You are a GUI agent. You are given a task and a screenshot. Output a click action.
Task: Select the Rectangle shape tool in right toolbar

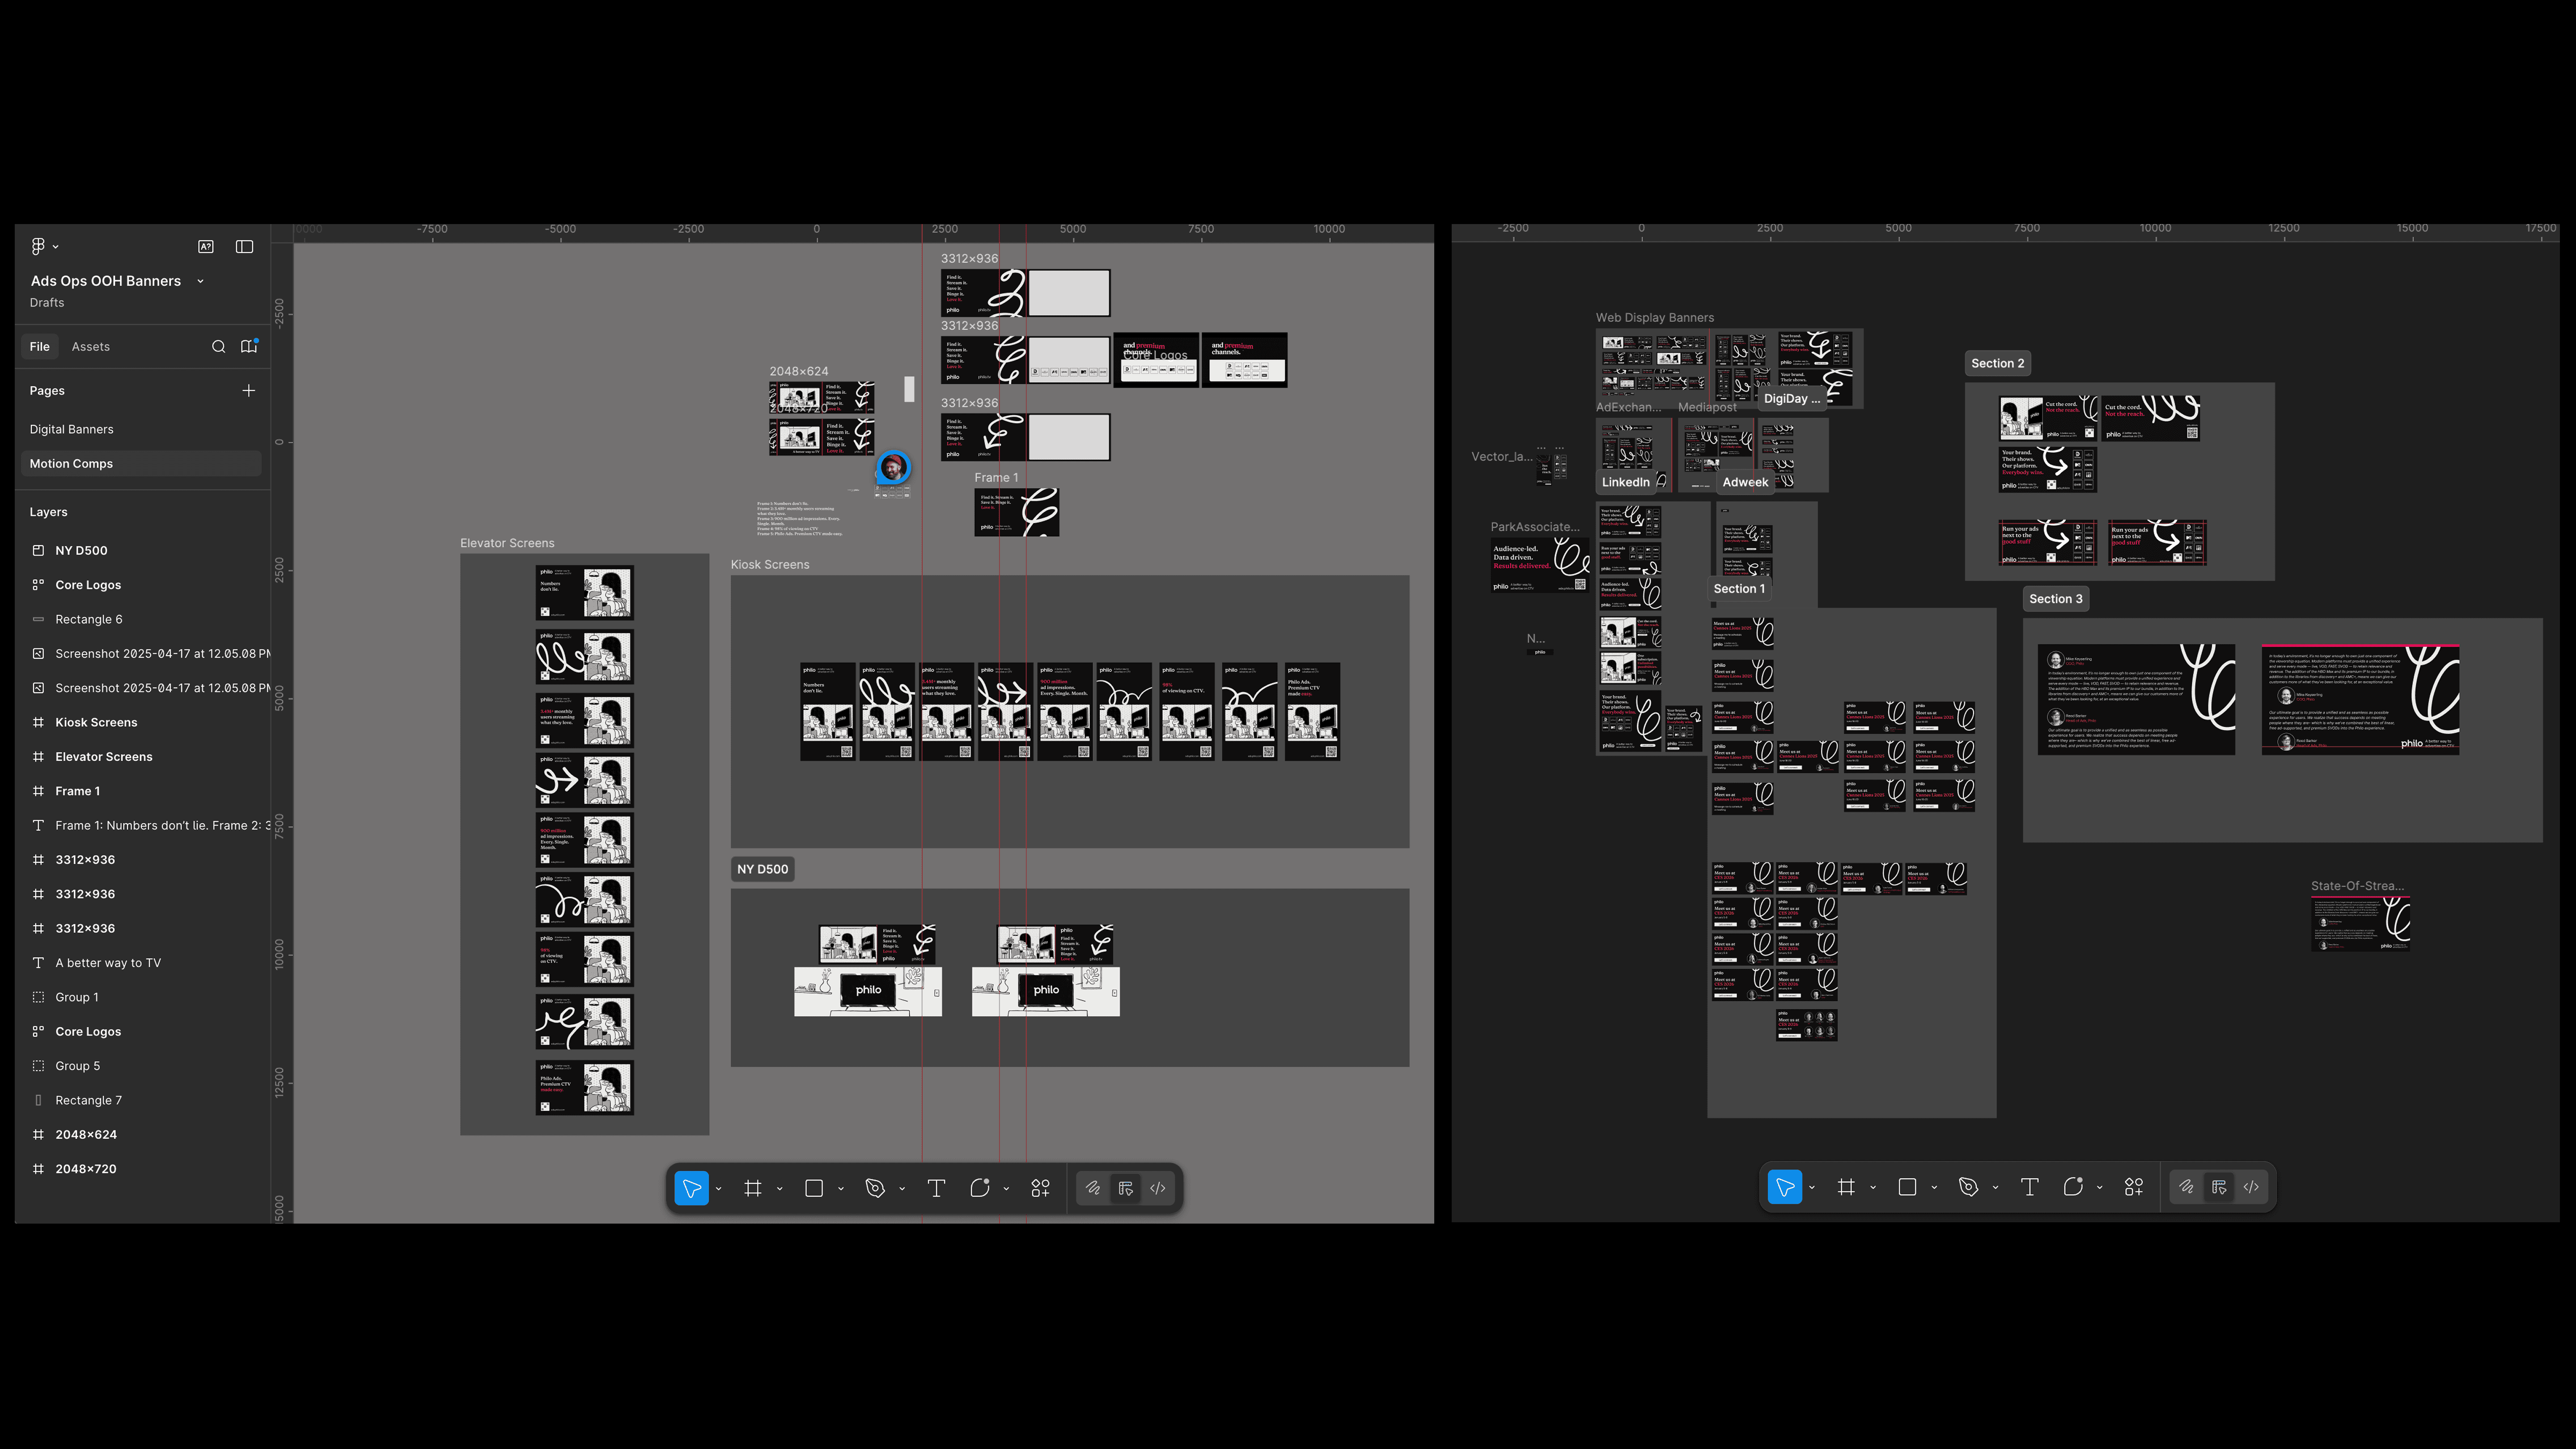tap(1907, 1187)
